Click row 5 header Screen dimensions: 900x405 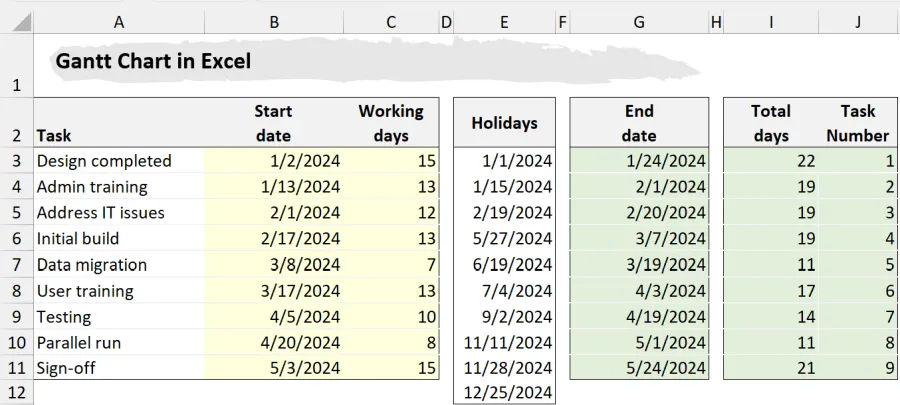click(x=16, y=212)
